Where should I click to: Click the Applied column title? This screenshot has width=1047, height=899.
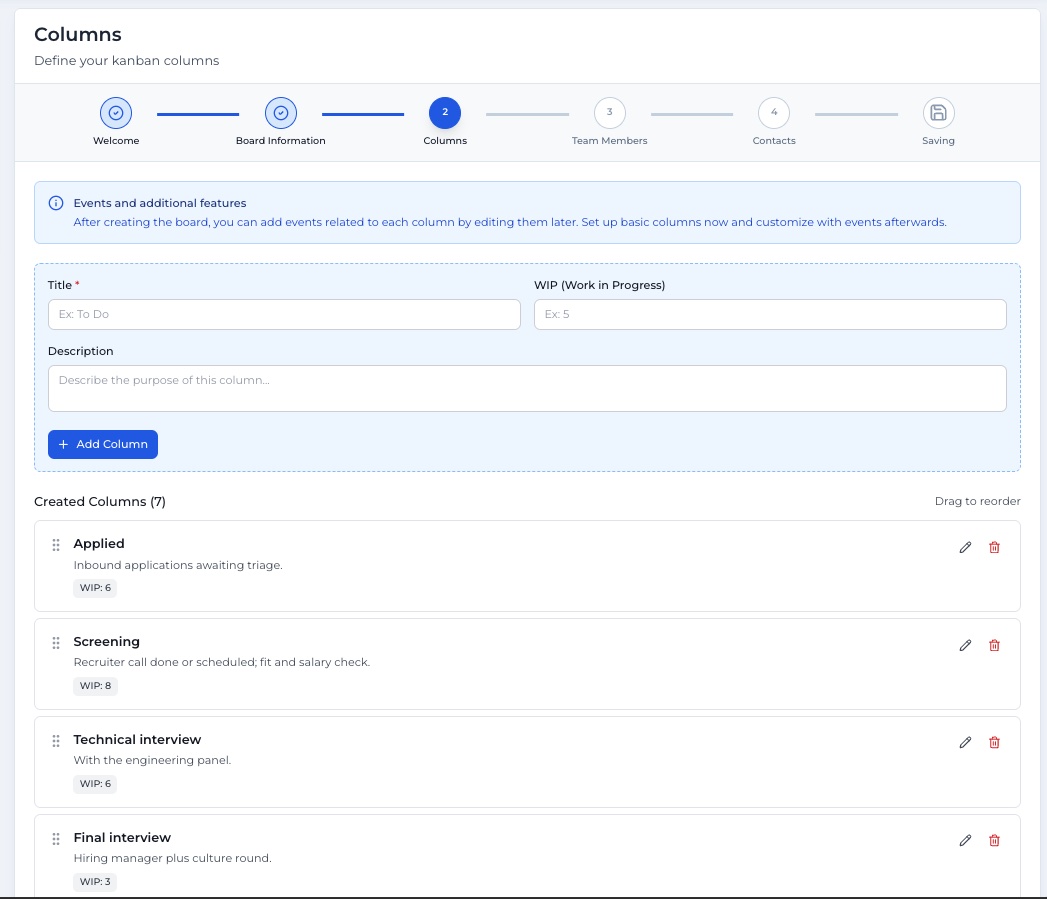[x=99, y=544]
